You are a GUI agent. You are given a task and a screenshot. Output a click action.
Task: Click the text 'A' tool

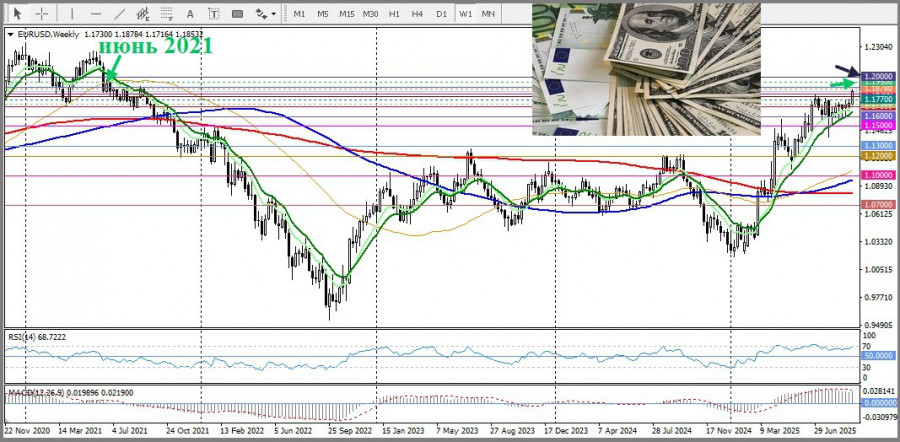191,14
